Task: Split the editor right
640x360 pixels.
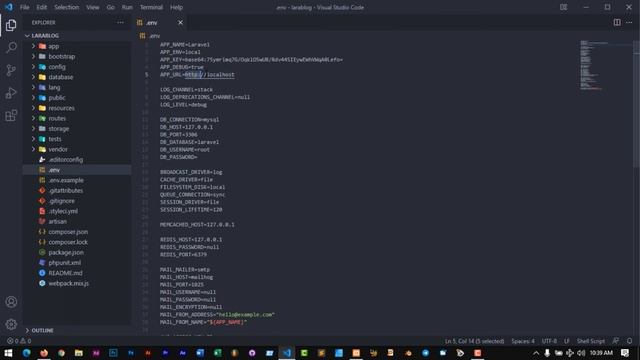Action: tap(617, 22)
